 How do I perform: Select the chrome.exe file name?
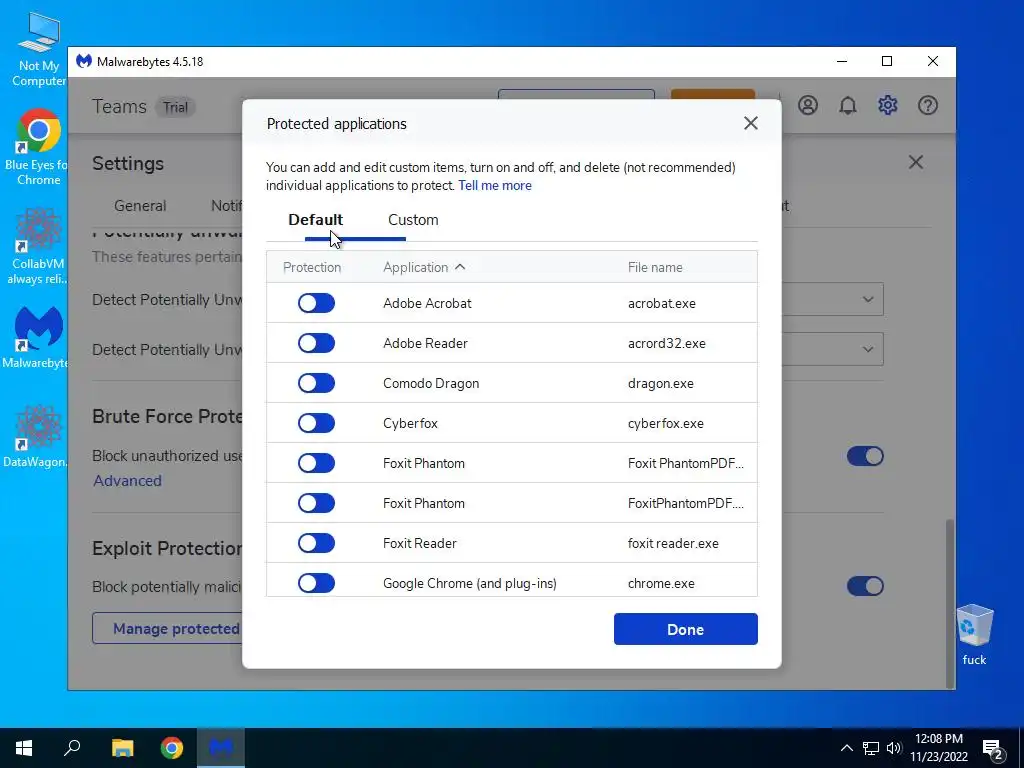(661, 583)
